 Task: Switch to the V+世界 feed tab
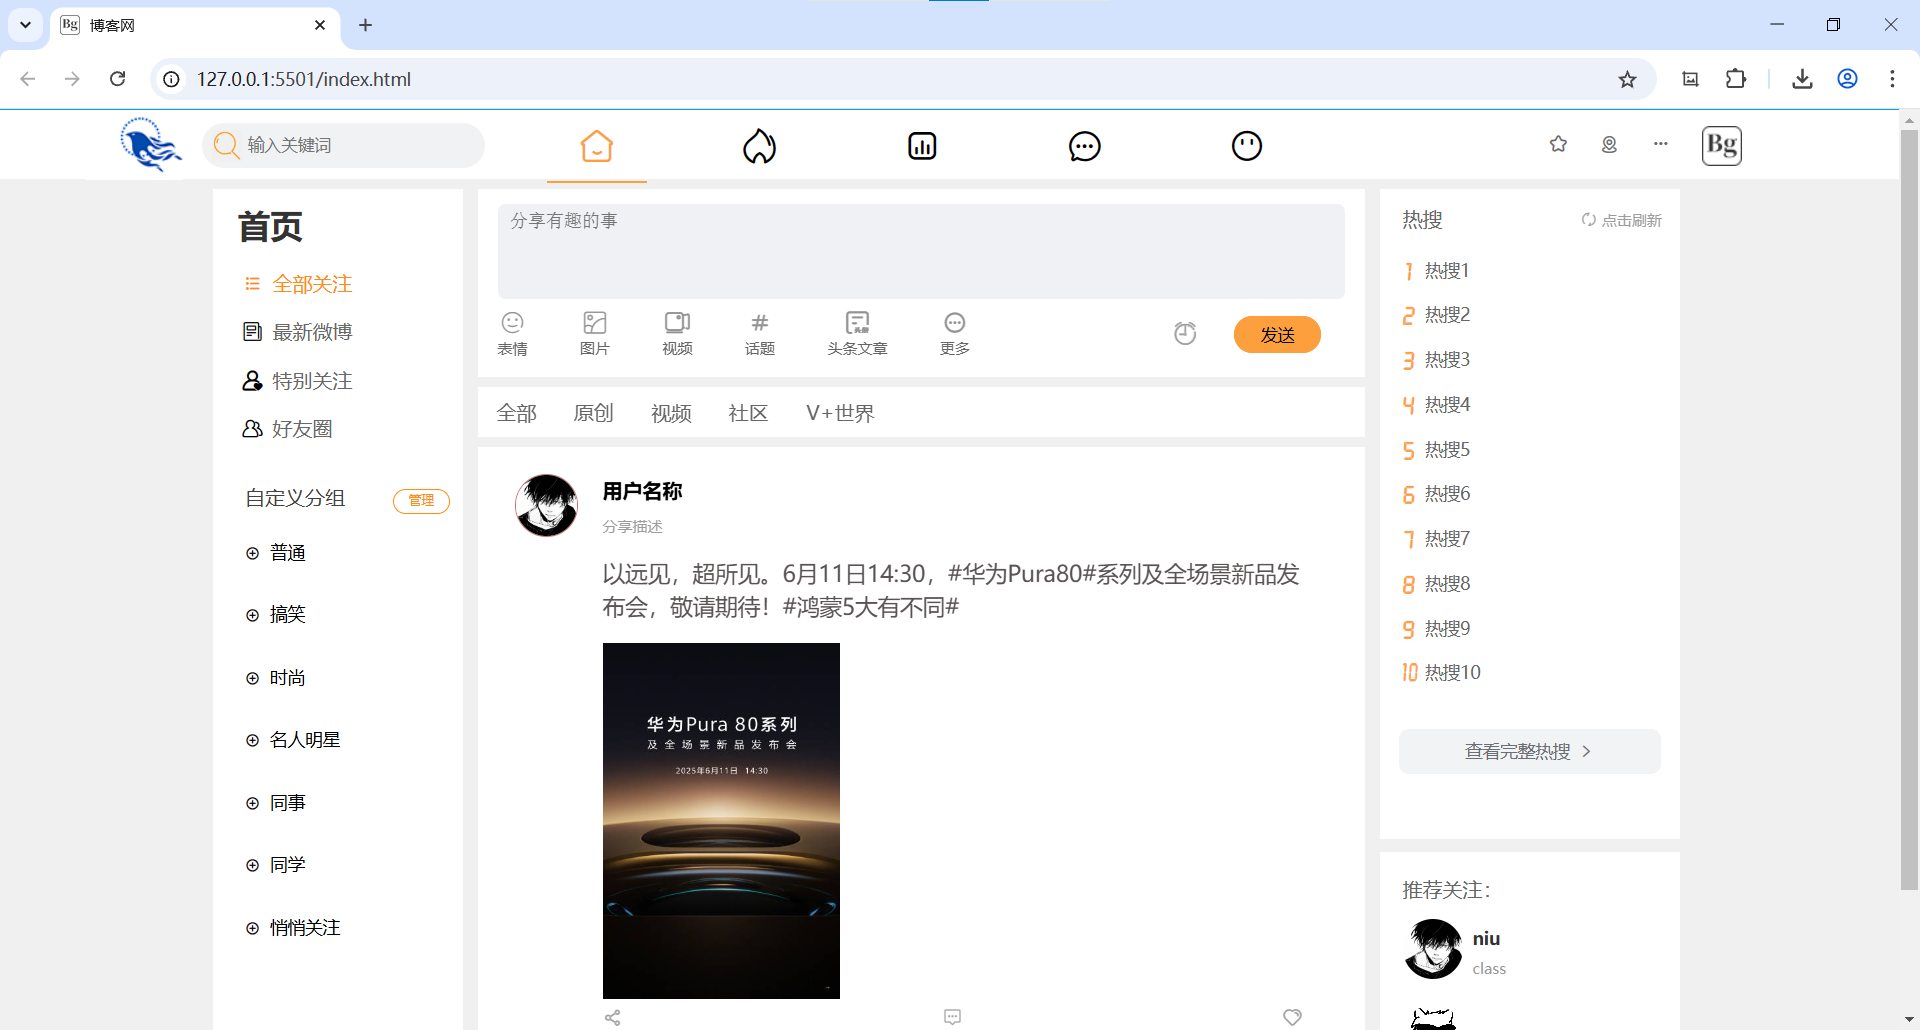click(x=840, y=412)
